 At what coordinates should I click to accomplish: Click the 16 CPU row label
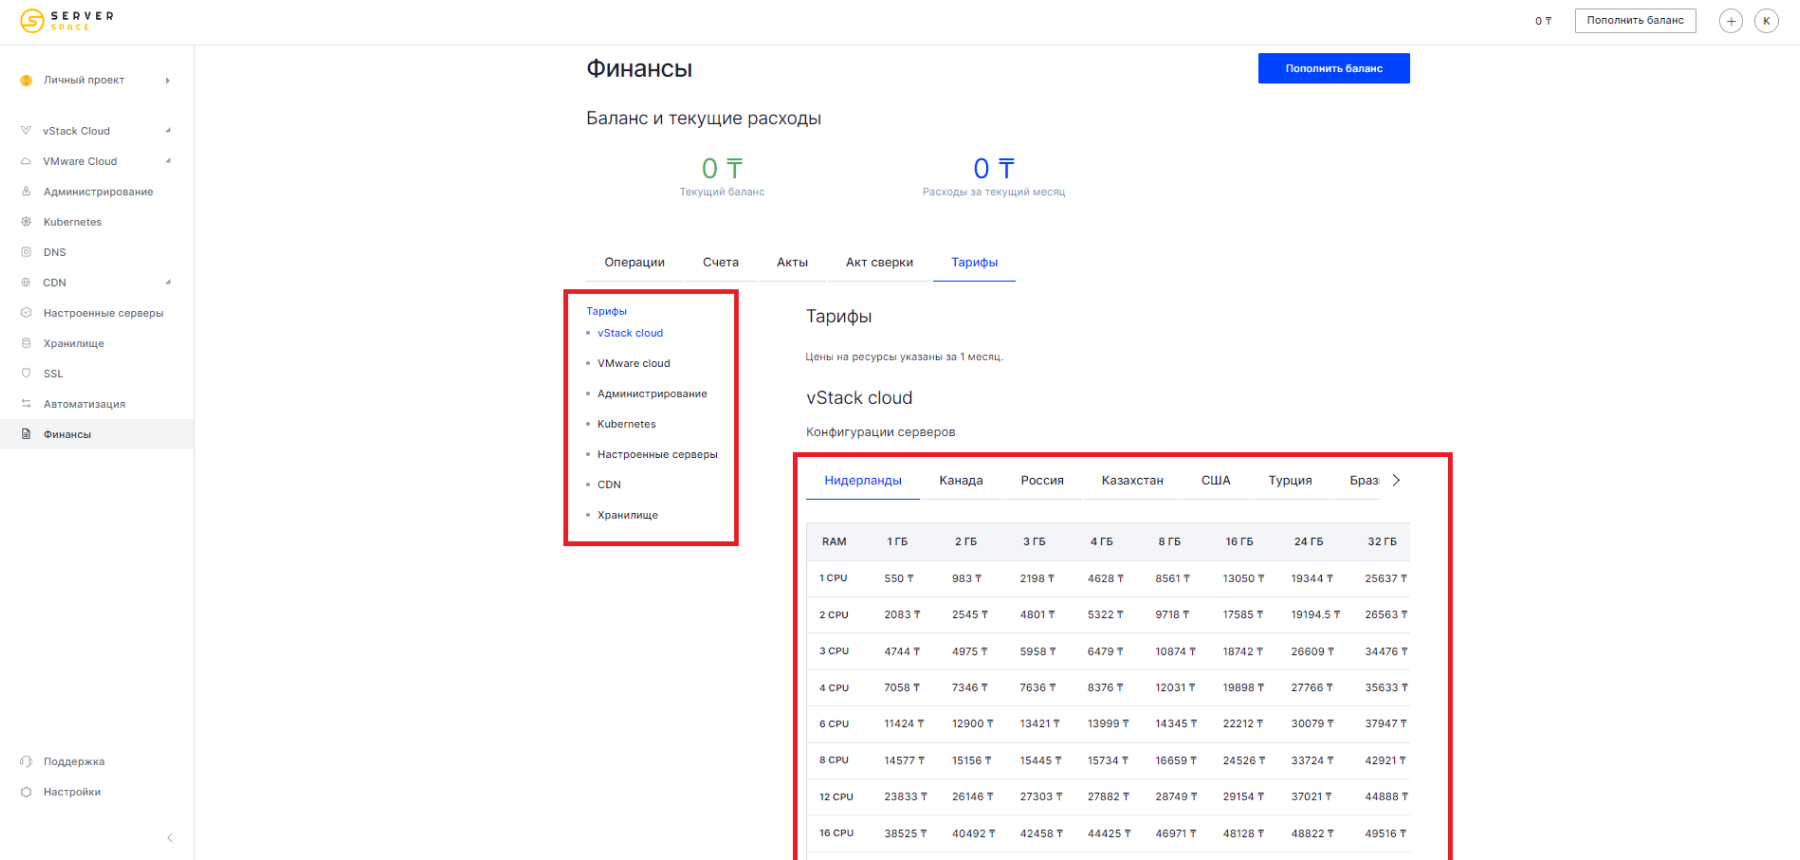(836, 833)
